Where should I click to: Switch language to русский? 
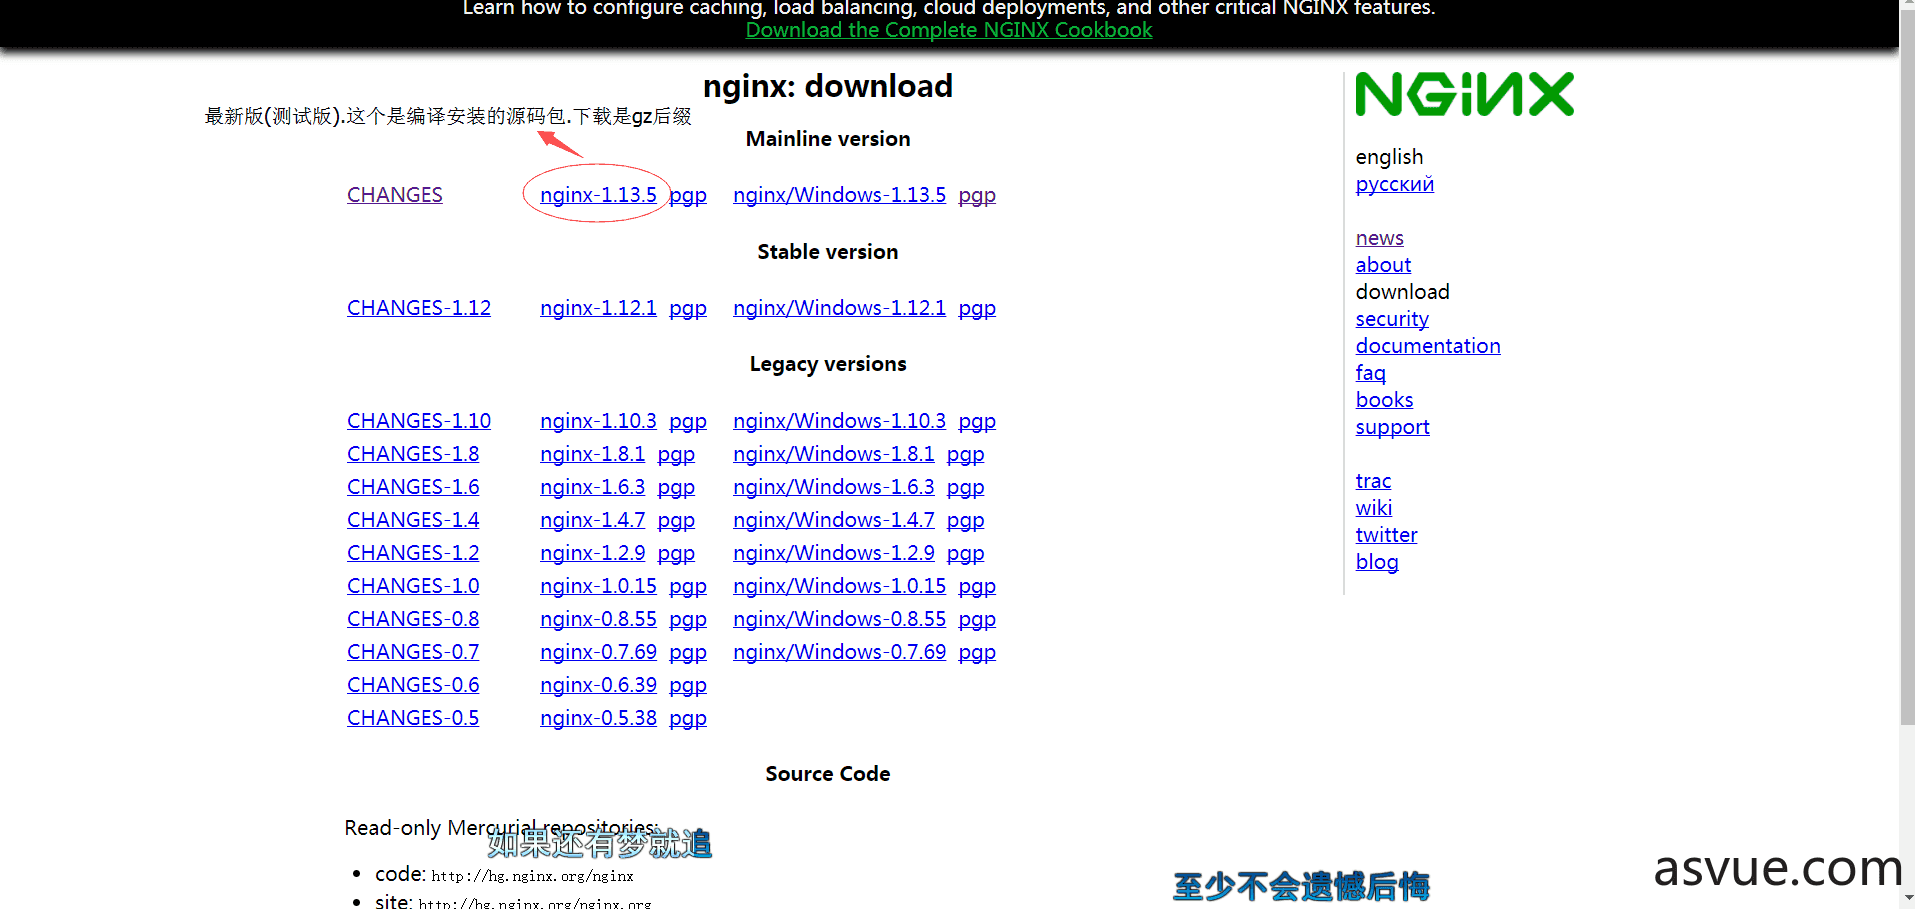coord(1394,184)
